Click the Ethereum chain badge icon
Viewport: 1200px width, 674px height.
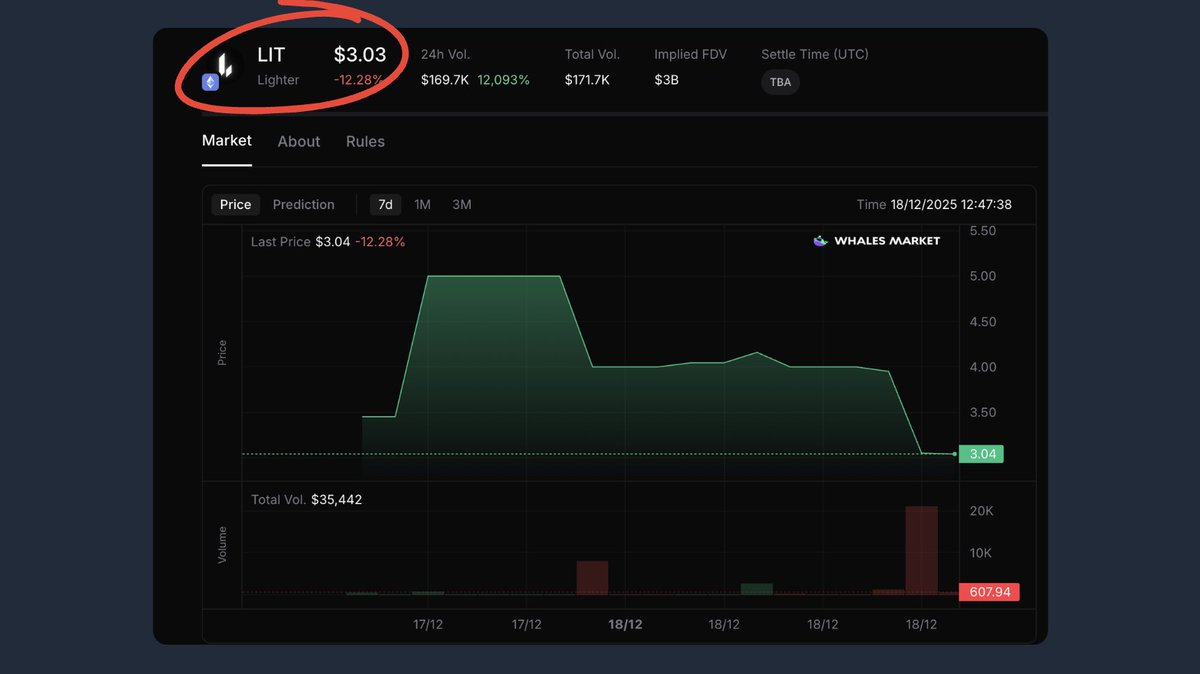coord(210,82)
